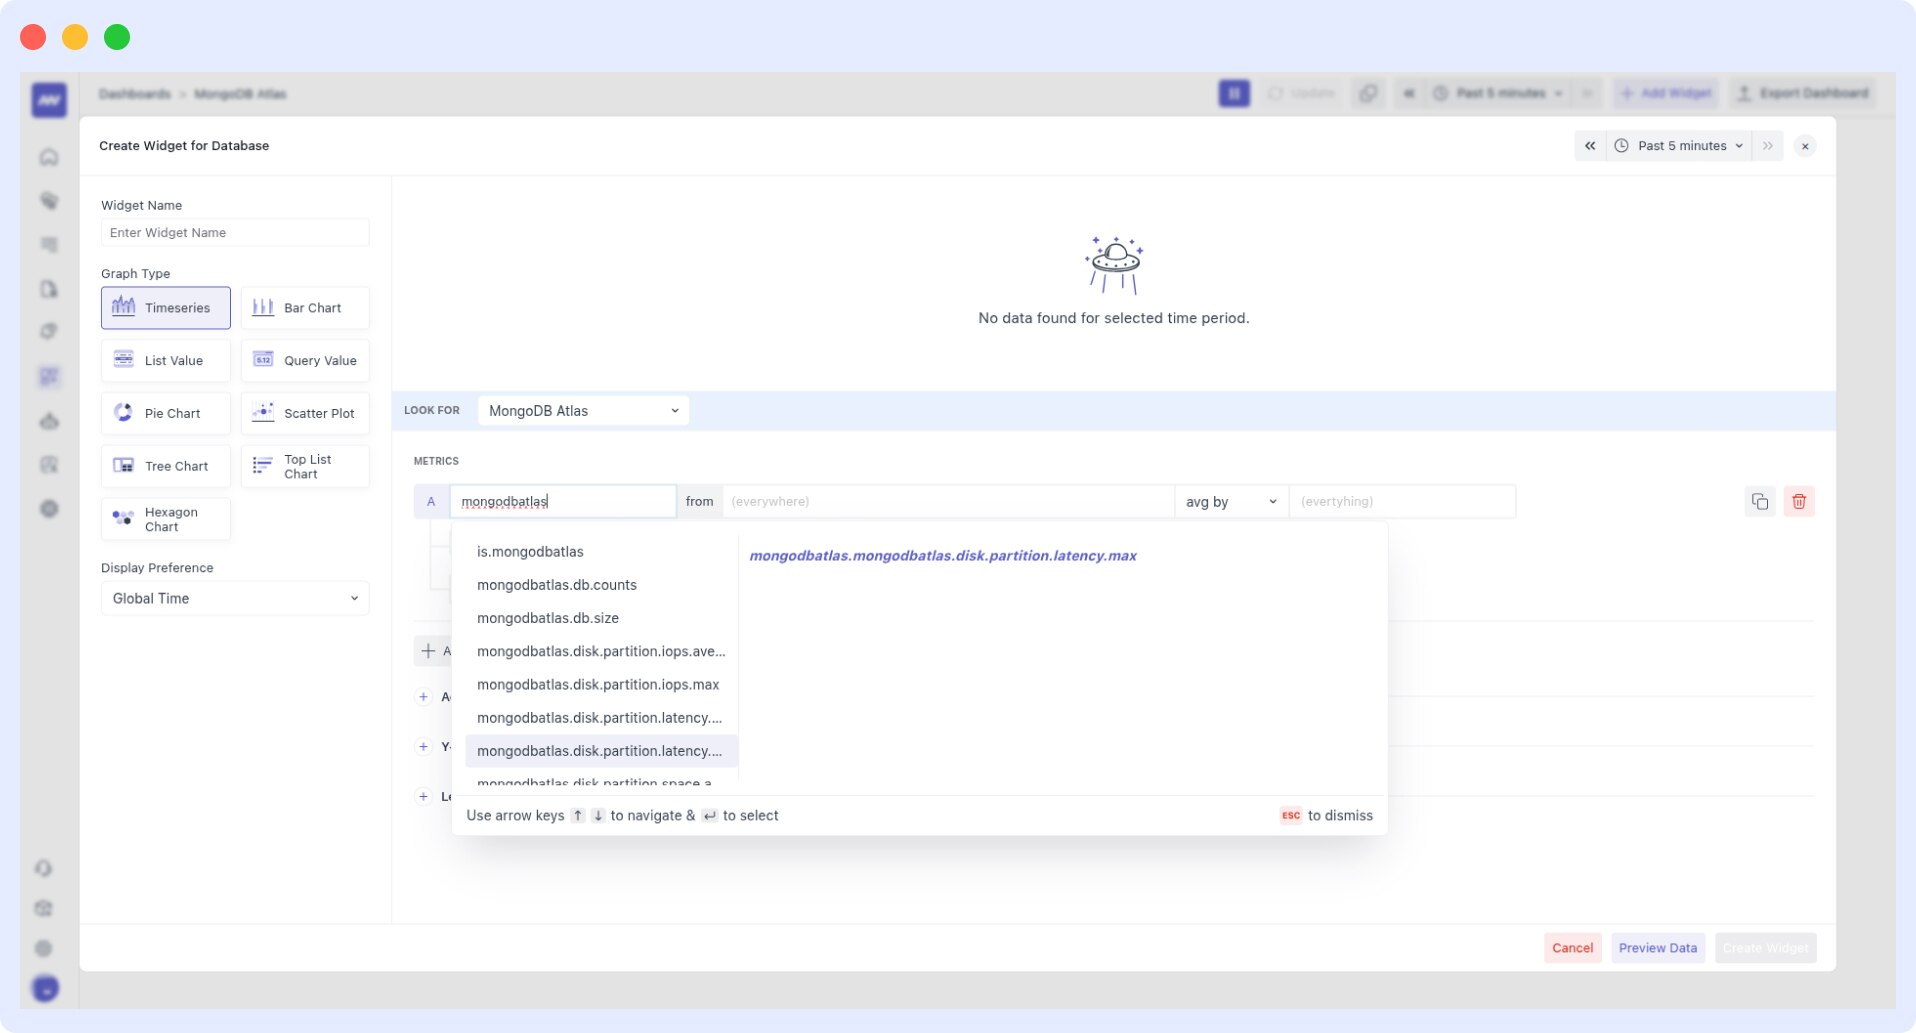Activate the List Value graph type
The height and width of the screenshot is (1033, 1916).
(x=165, y=360)
